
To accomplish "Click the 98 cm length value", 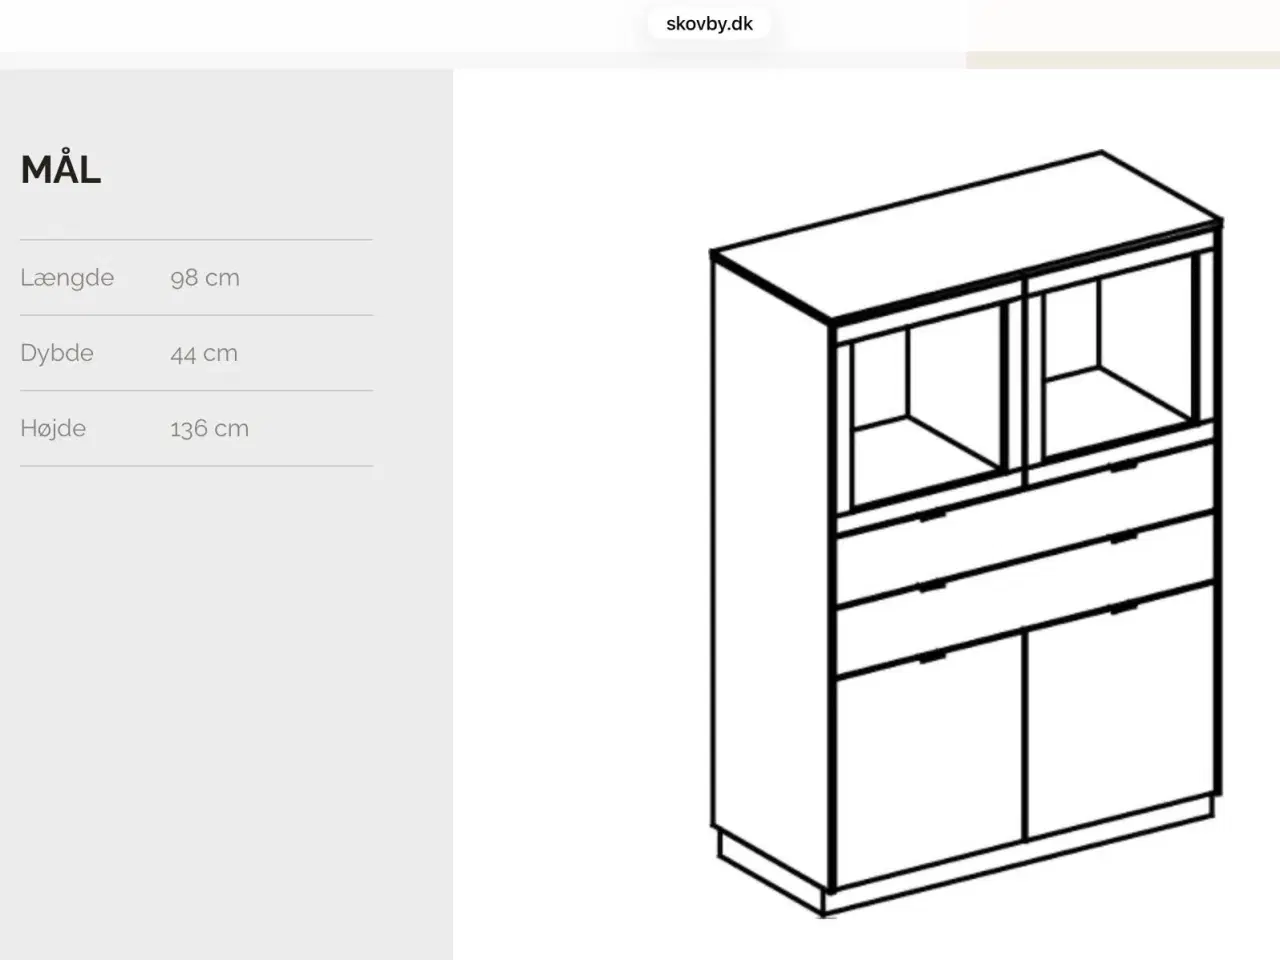I will 205,278.
